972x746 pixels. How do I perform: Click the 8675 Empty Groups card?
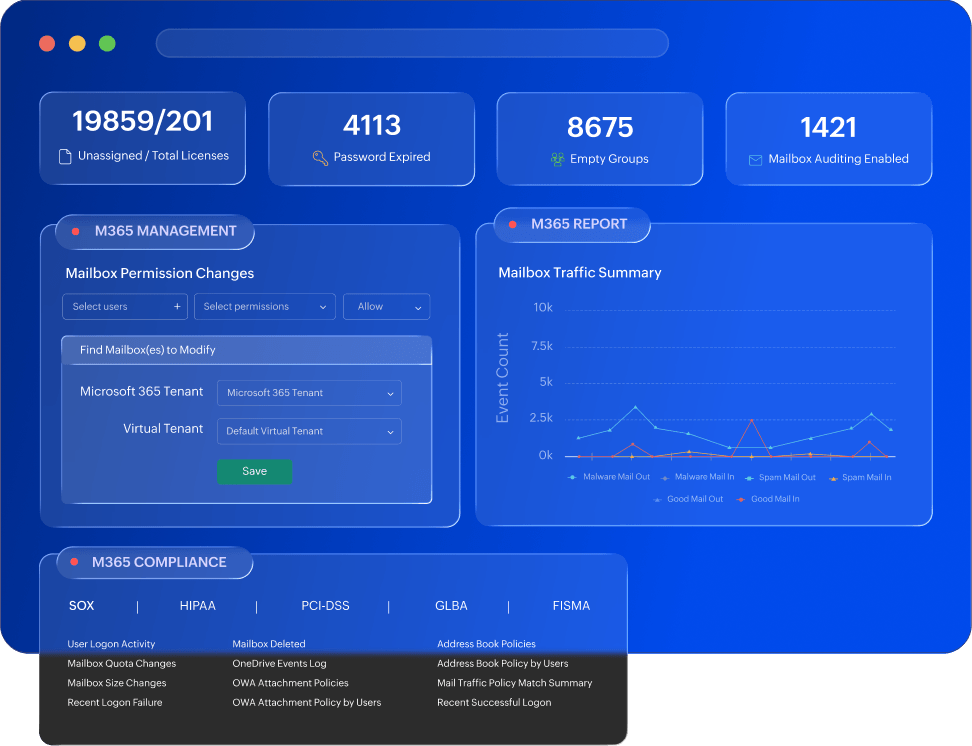point(600,139)
